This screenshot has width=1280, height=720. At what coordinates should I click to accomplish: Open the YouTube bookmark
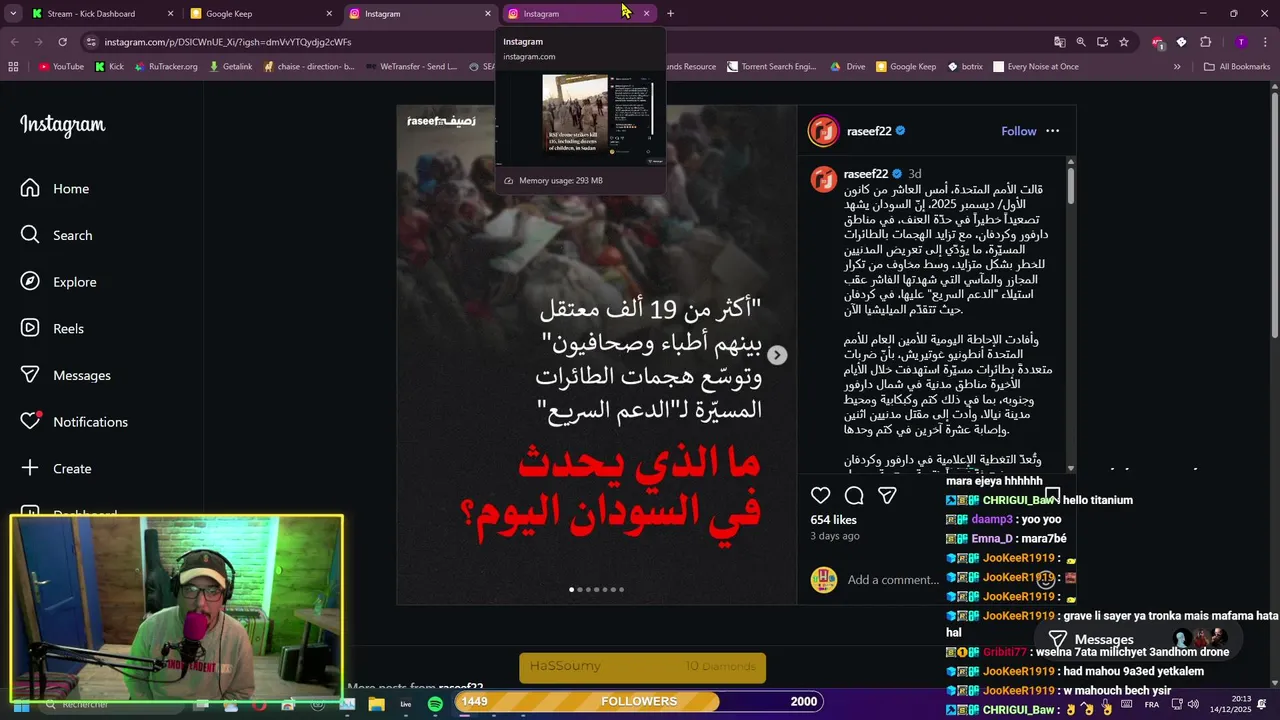pyautogui.click(x=61, y=67)
